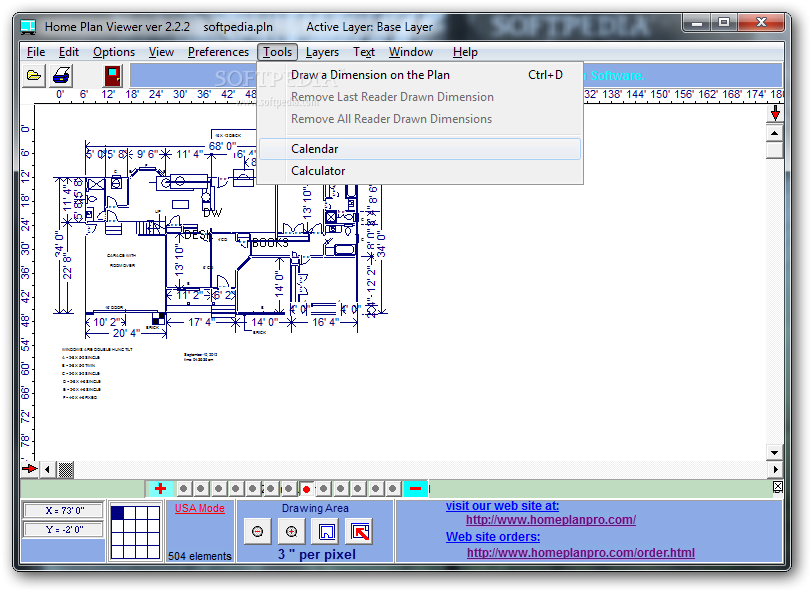Click the Home Plan Viewer title bar icon

28,26
